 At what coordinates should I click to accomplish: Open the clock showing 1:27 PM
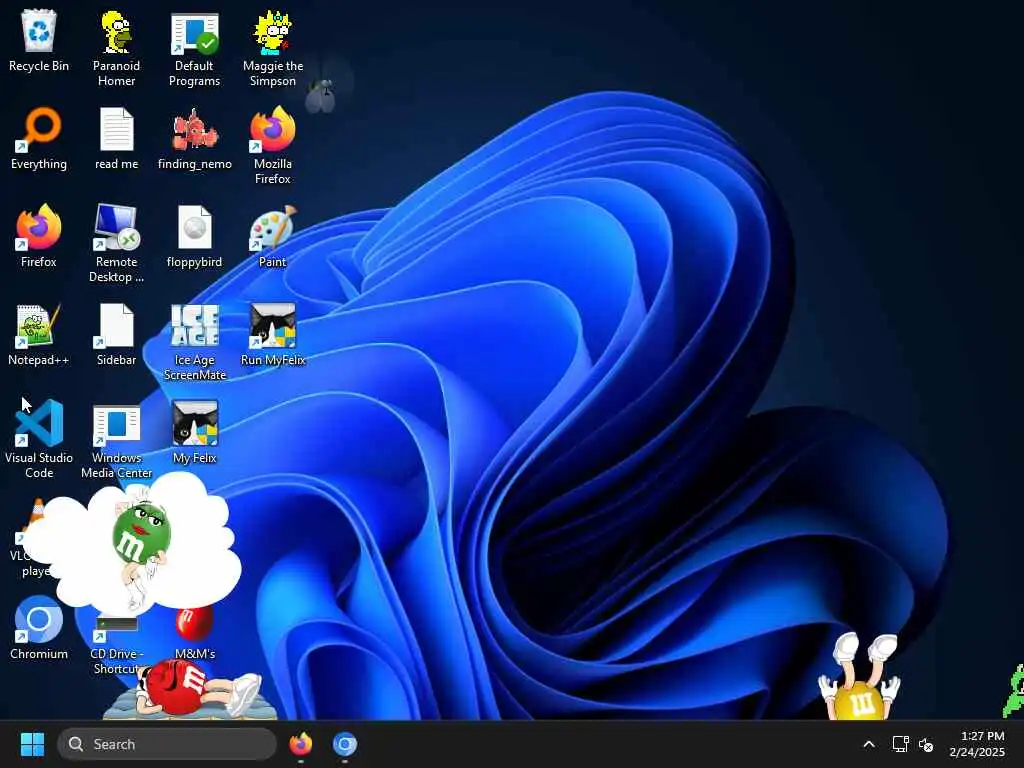click(977, 744)
